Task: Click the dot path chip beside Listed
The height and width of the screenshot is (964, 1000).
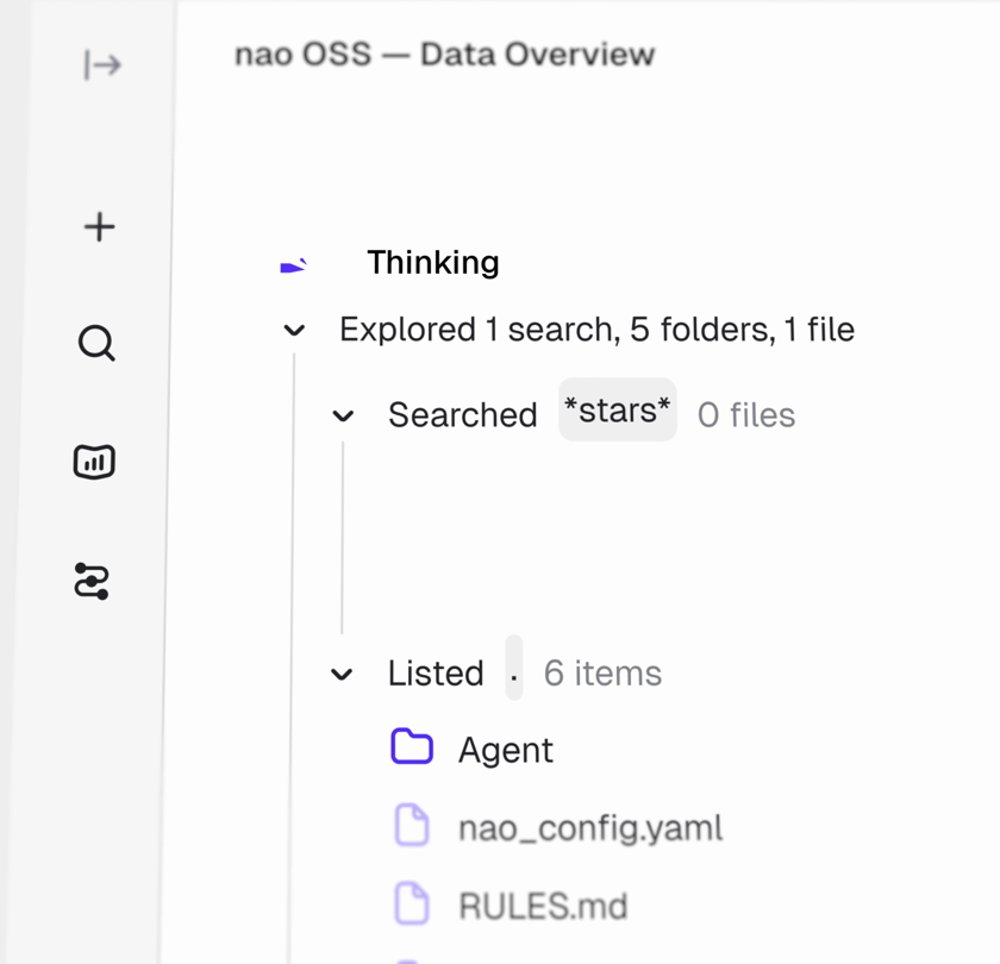Action: click(x=514, y=668)
